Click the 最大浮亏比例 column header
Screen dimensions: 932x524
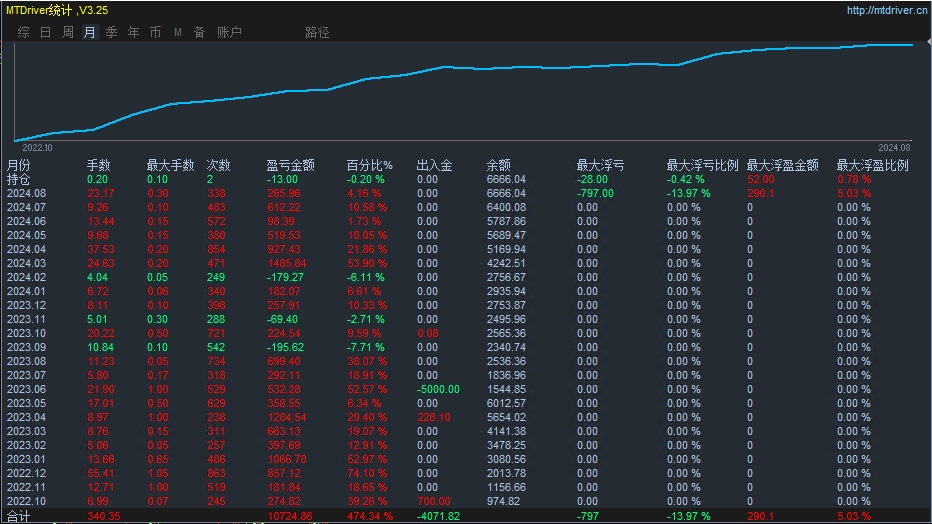703,165
